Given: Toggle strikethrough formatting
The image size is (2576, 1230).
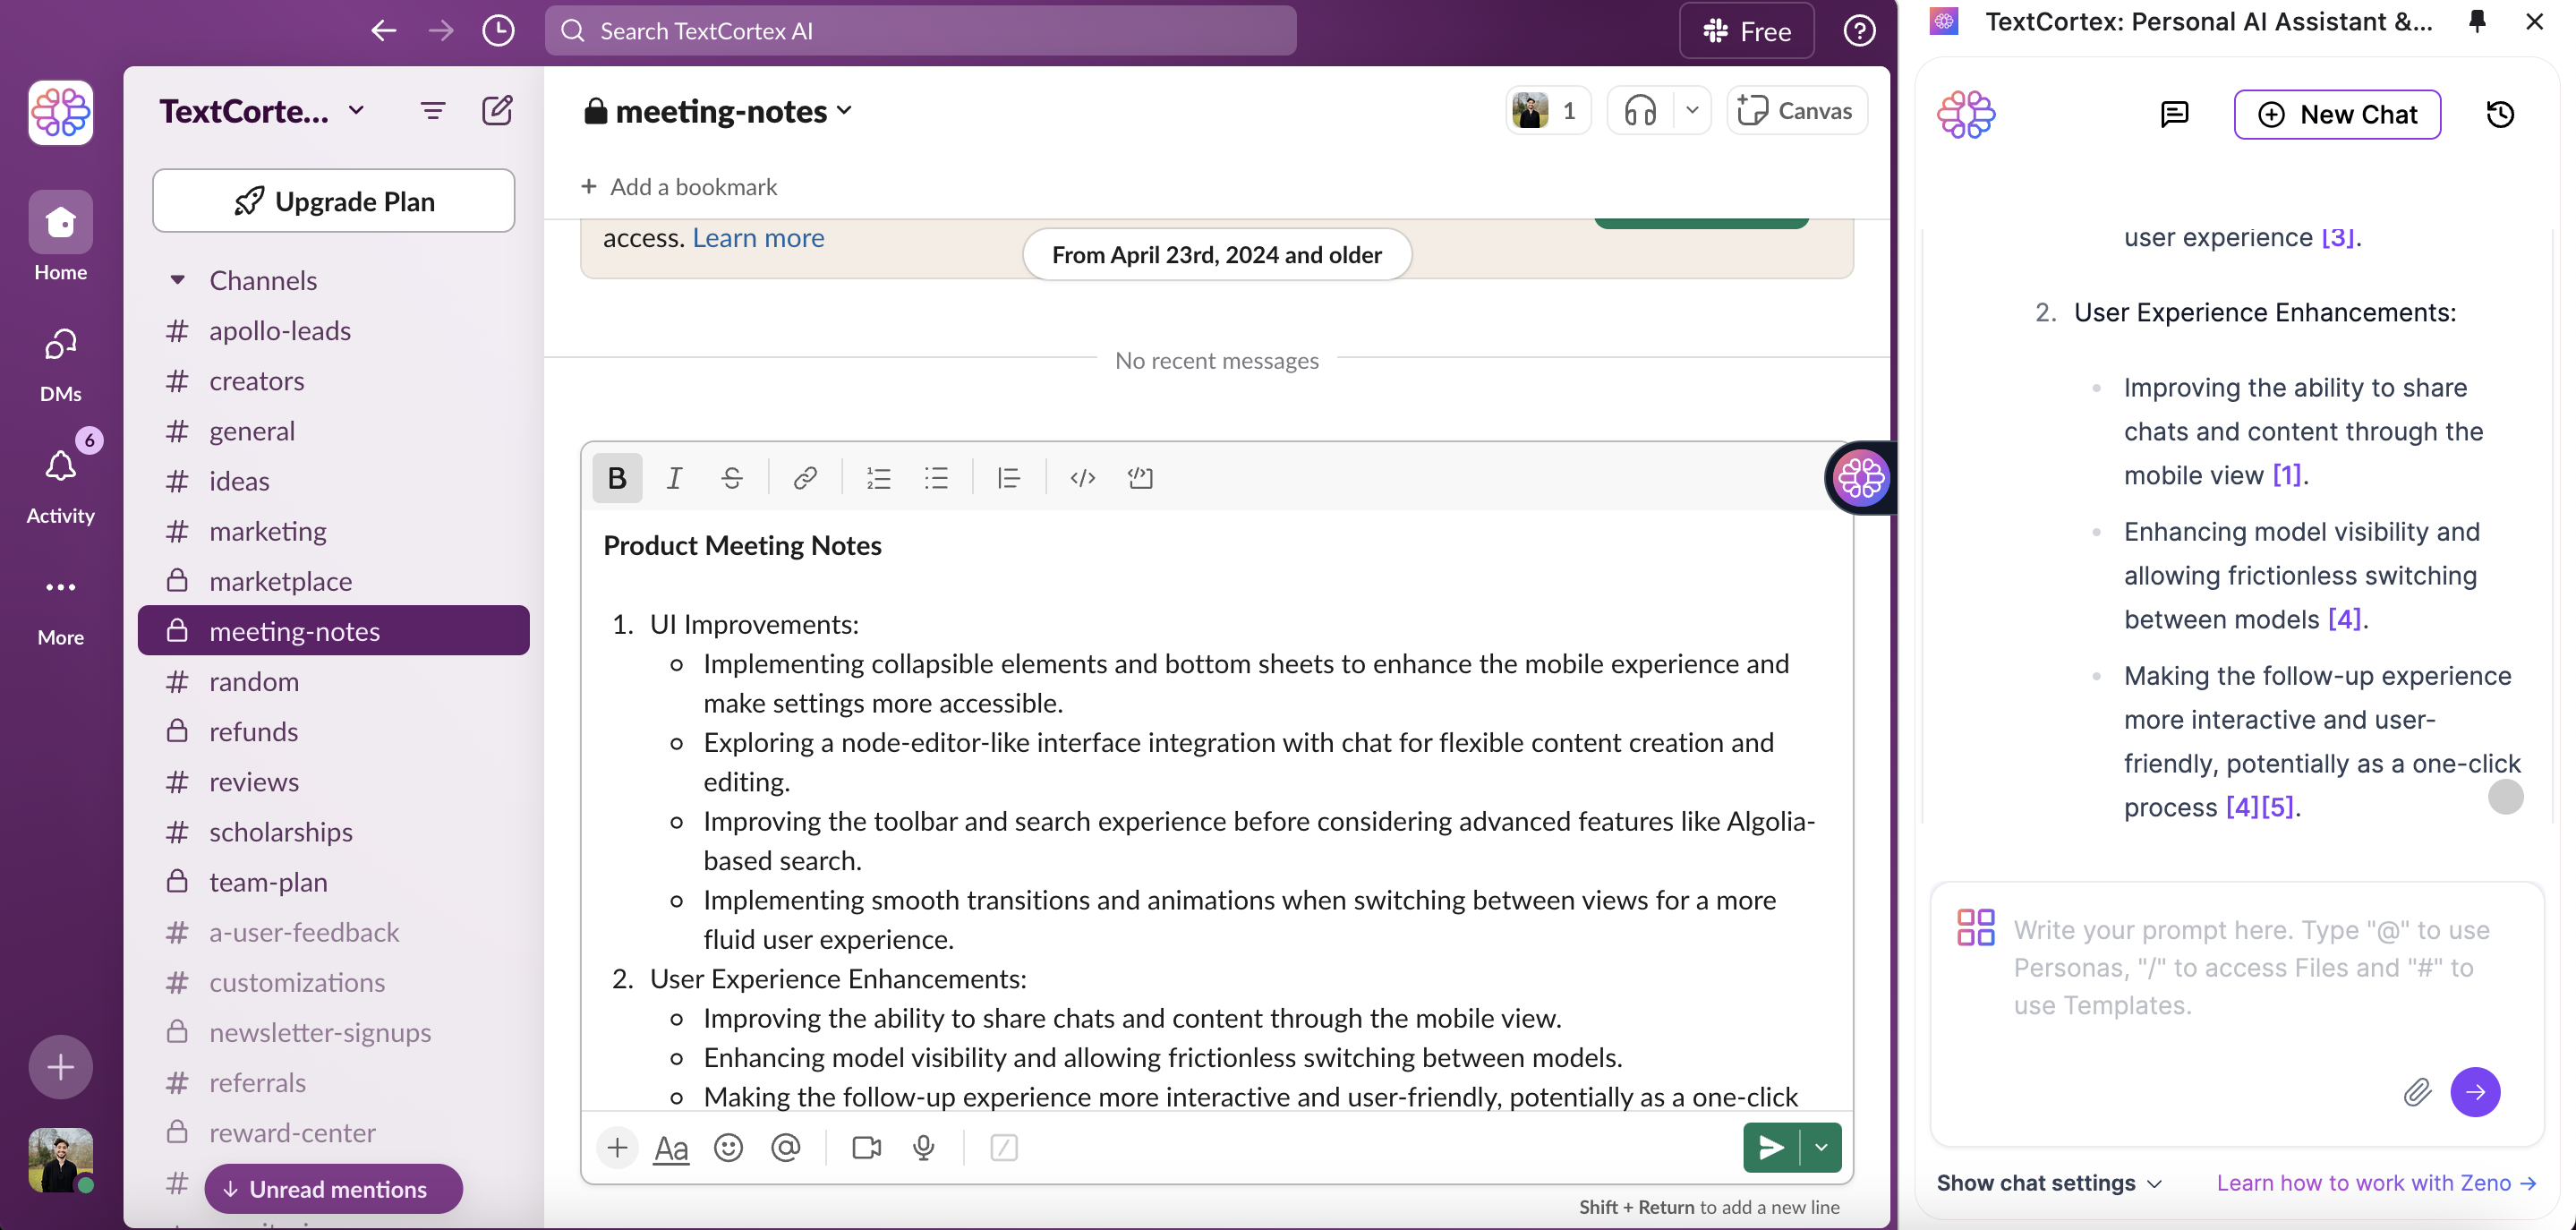Looking at the screenshot, I should click(x=731, y=478).
